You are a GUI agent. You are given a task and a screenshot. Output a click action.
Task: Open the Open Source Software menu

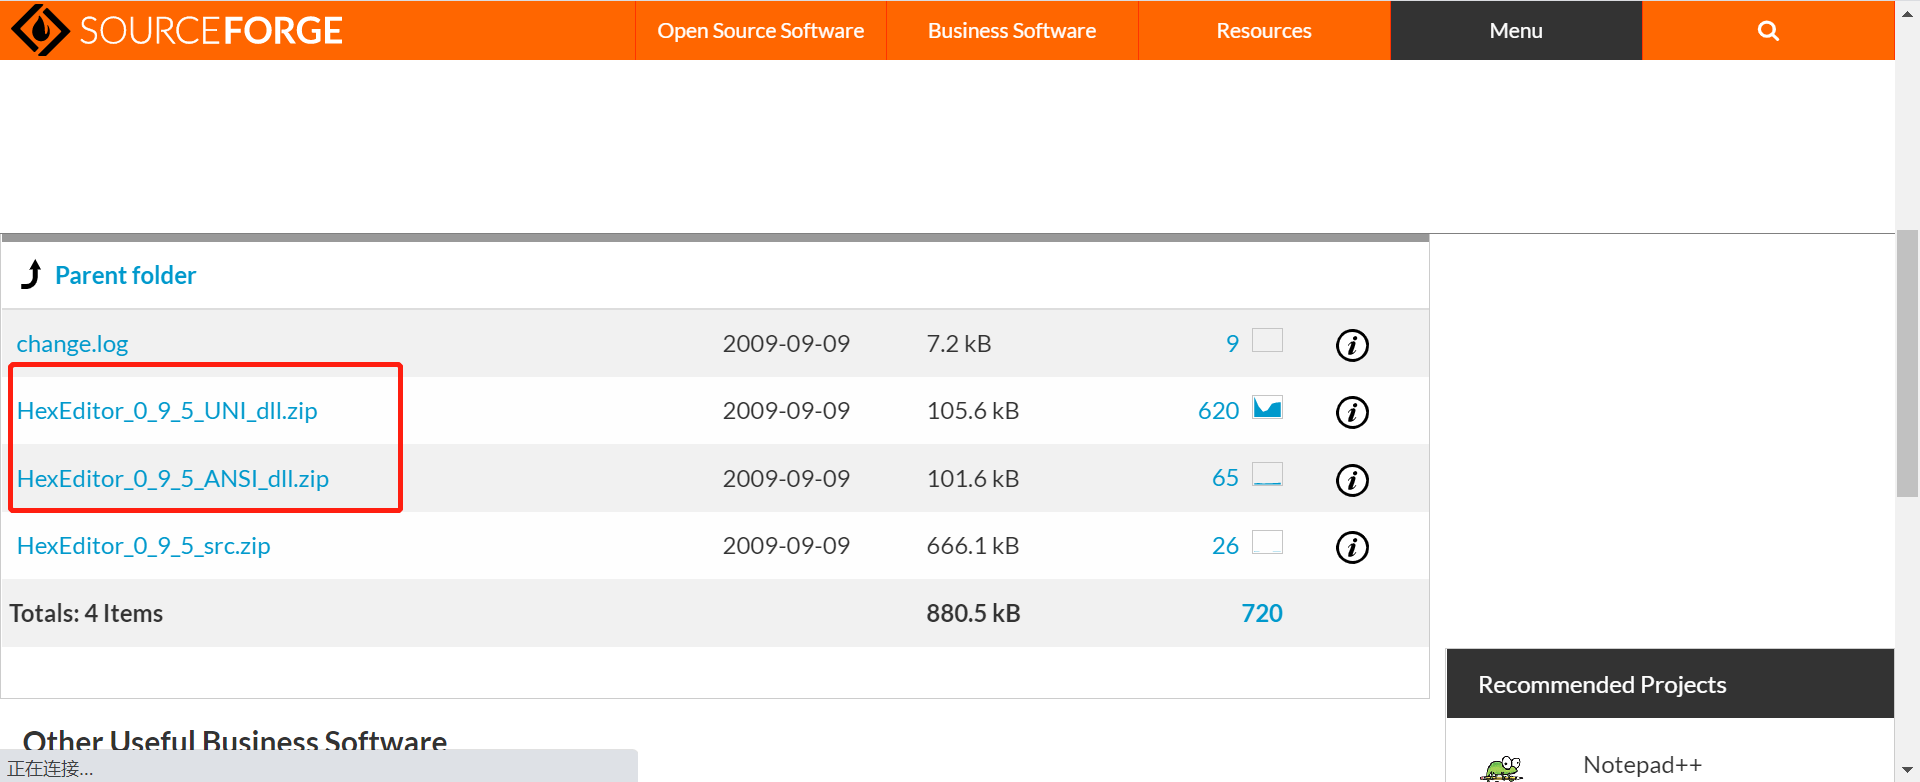[761, 31]
